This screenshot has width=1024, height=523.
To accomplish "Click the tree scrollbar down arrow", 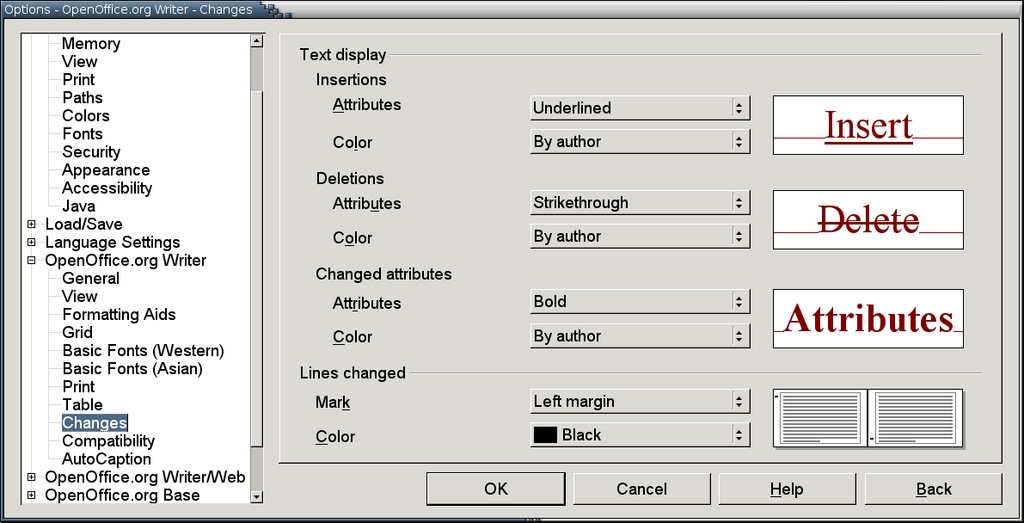I will click(257, 496).
